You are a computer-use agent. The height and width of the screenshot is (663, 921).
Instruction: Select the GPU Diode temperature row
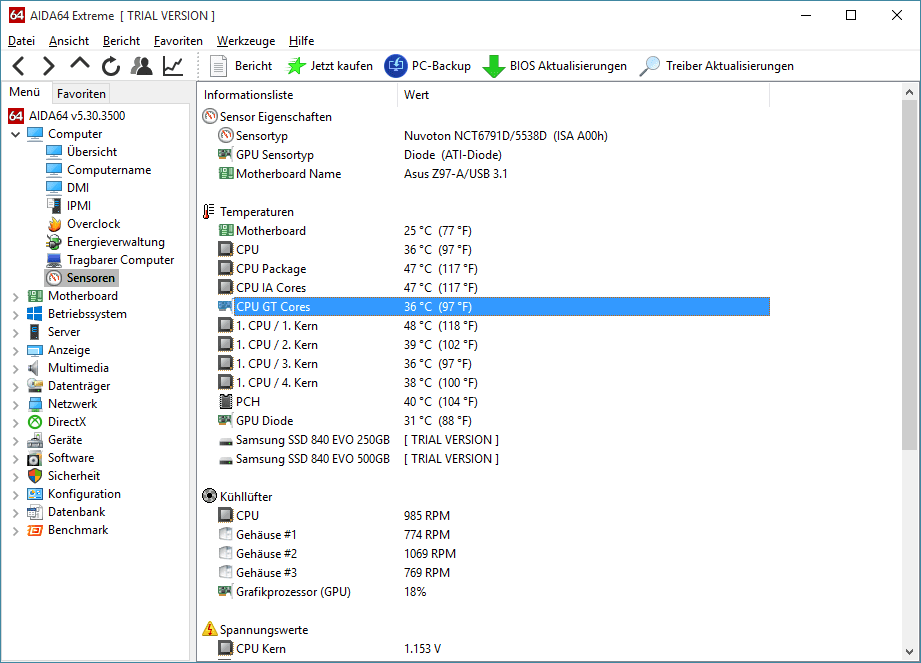pyautogui.click(x=493, y=420)
